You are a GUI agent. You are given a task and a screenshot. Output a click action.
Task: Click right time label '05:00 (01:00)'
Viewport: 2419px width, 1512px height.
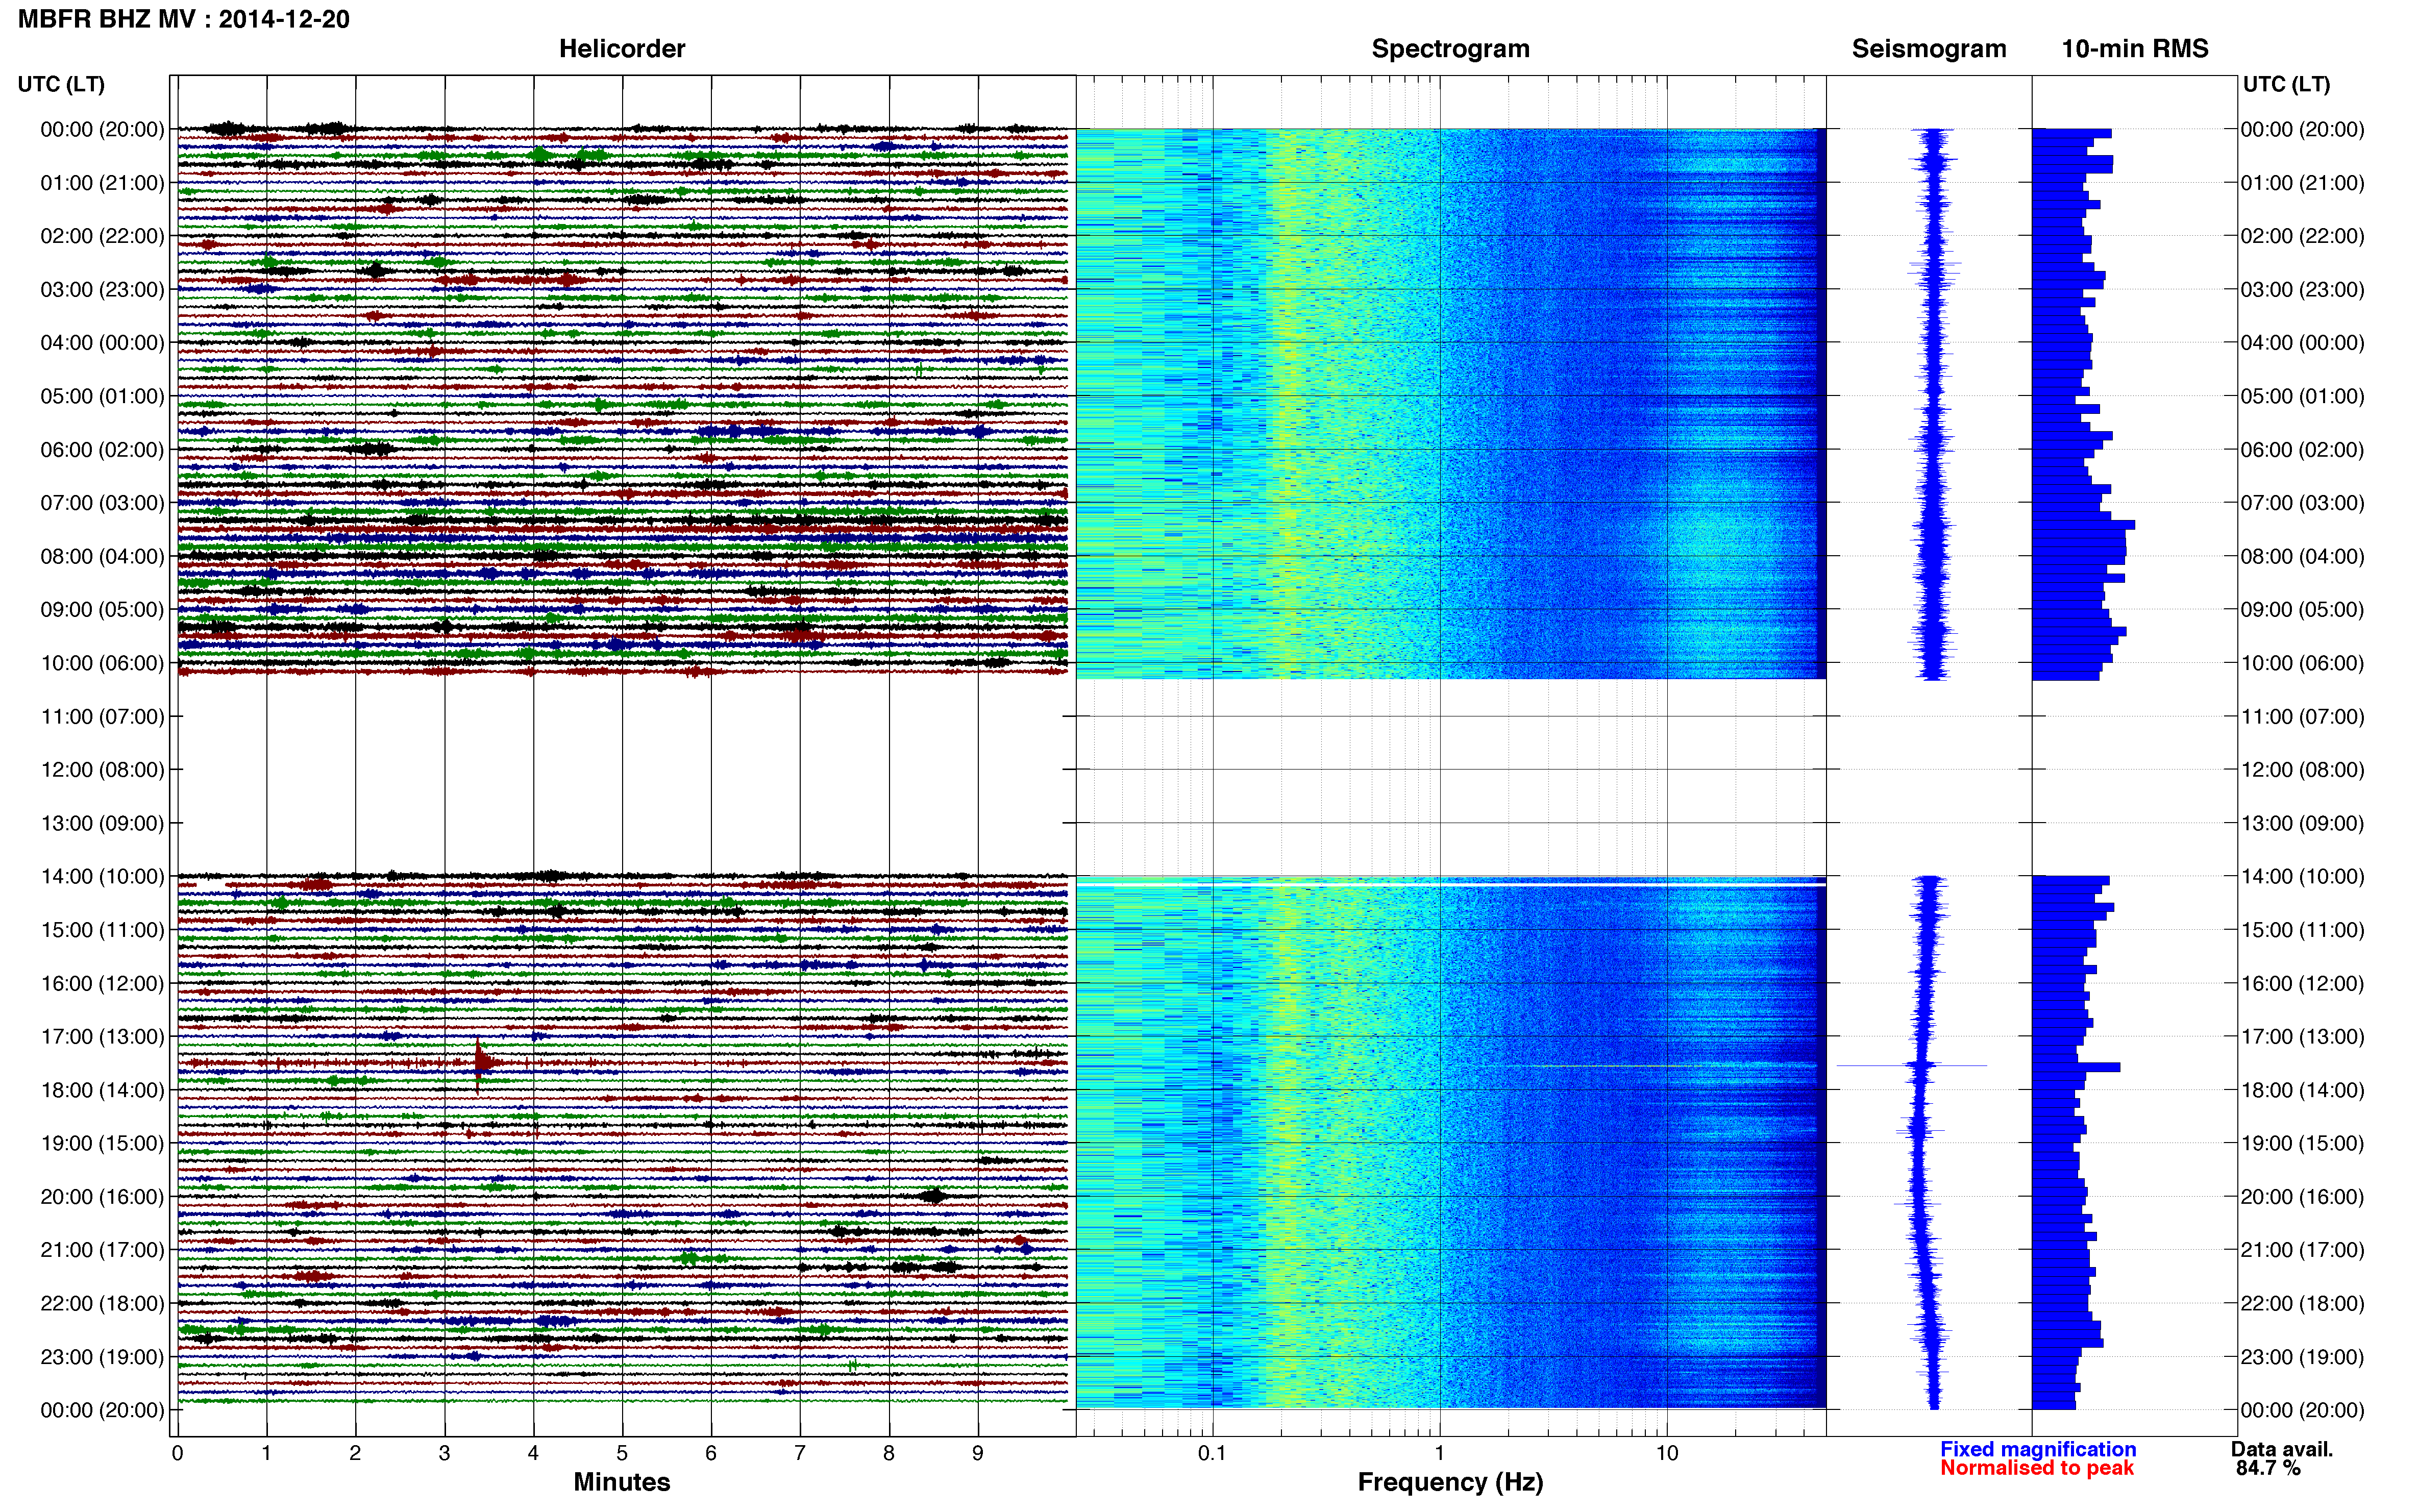[x=2302, y=396]
